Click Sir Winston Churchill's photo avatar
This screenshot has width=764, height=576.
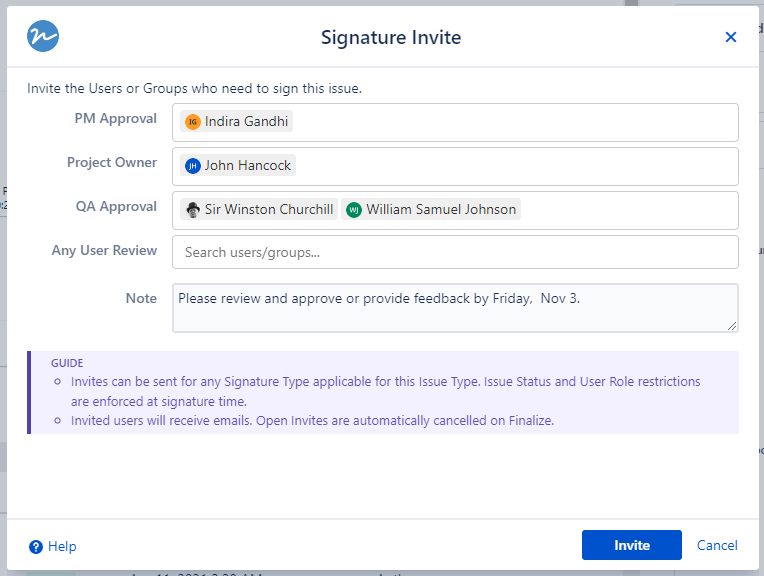point(193,210)
